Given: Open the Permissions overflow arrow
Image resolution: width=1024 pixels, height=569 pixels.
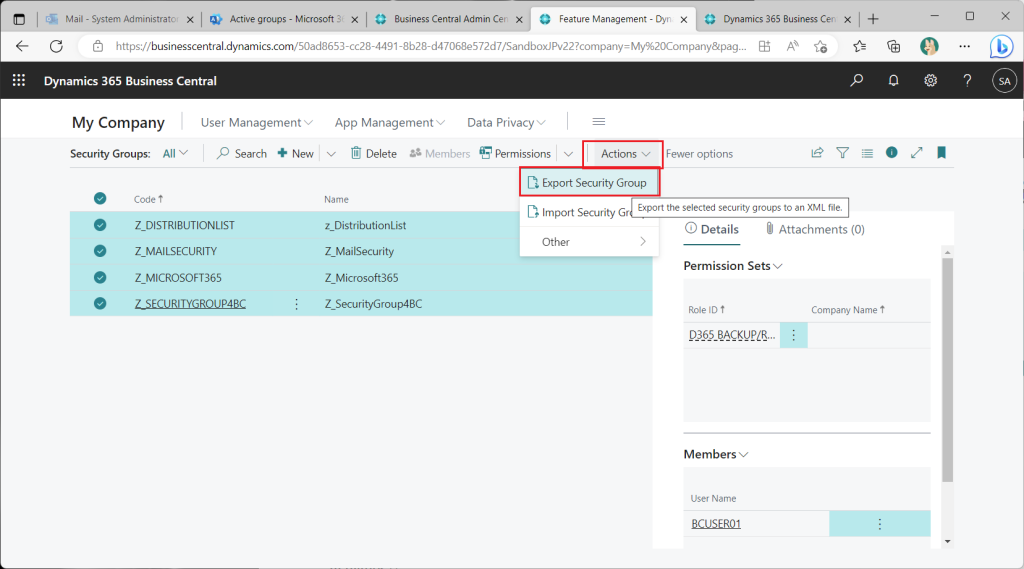Looking at the screenshot, I should click(568, 154).
